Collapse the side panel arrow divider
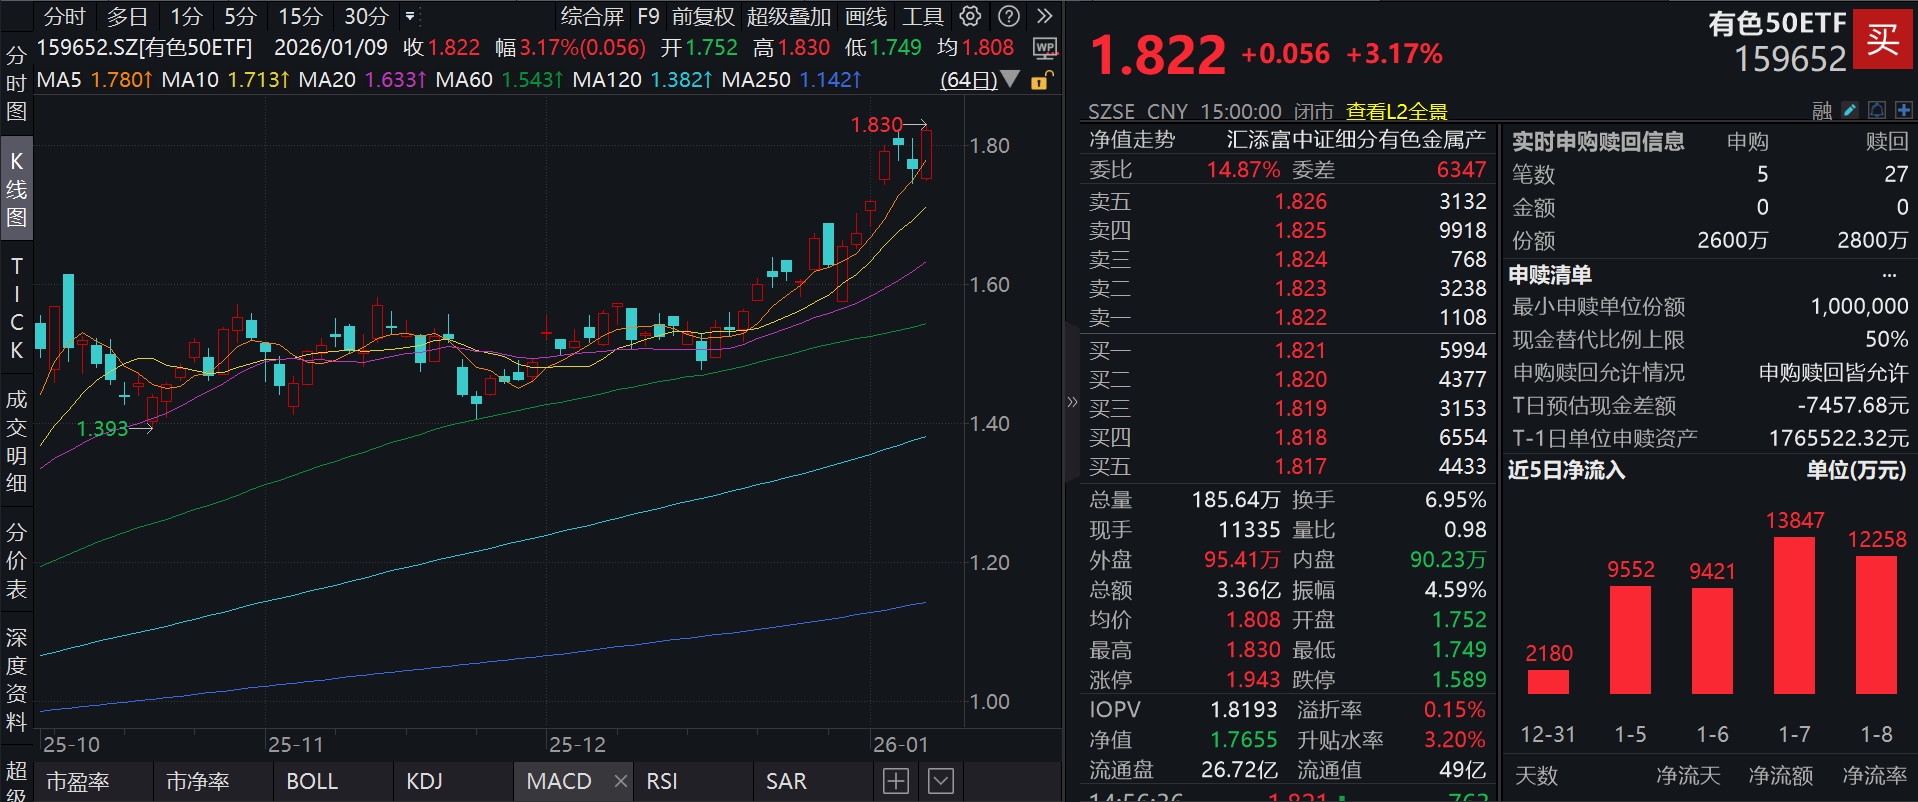Viewport: 1918px width, 802px height. 1072,402
